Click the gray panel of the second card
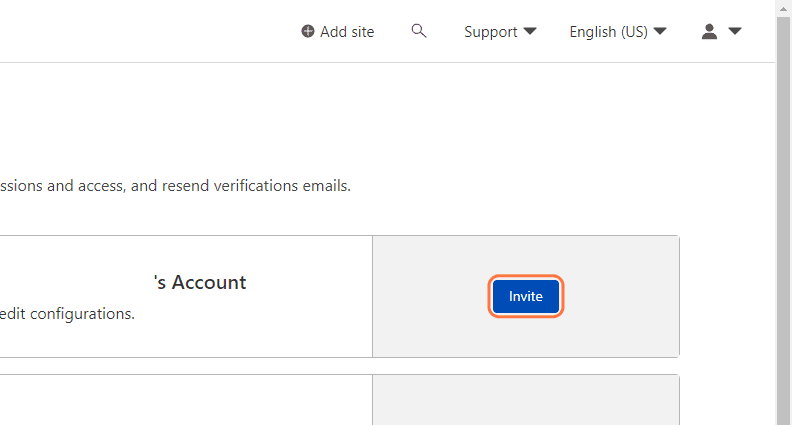This screenshot has height=425, width=792. (525, 400)
